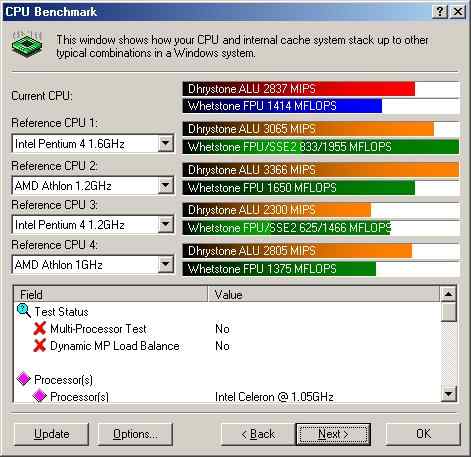471x457 pixels.
Task: Click the Processor(s) group diamond icon
Action: [24, 379]
